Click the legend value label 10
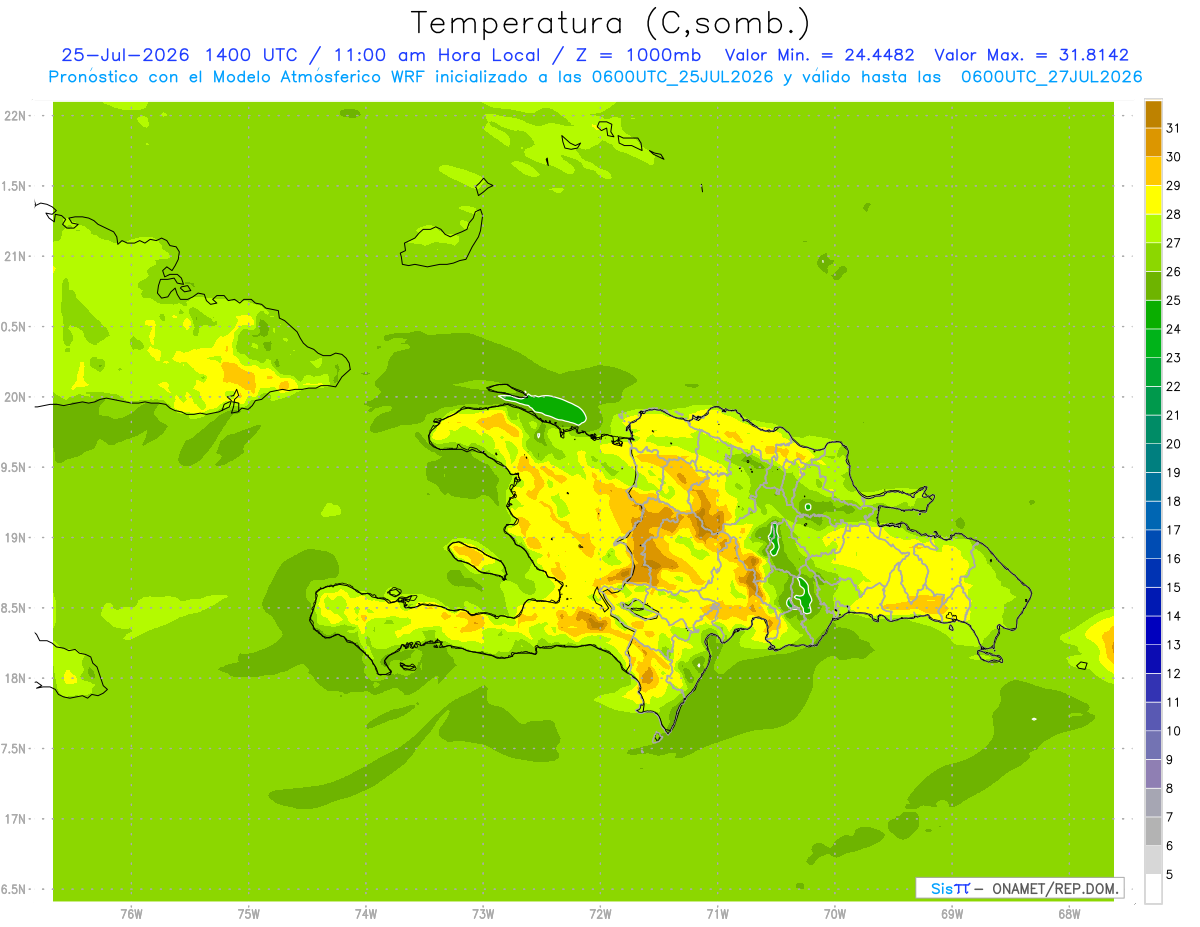Viewport: 1200px width, 927px height. pyautogui.click(x=1173, y=731)
